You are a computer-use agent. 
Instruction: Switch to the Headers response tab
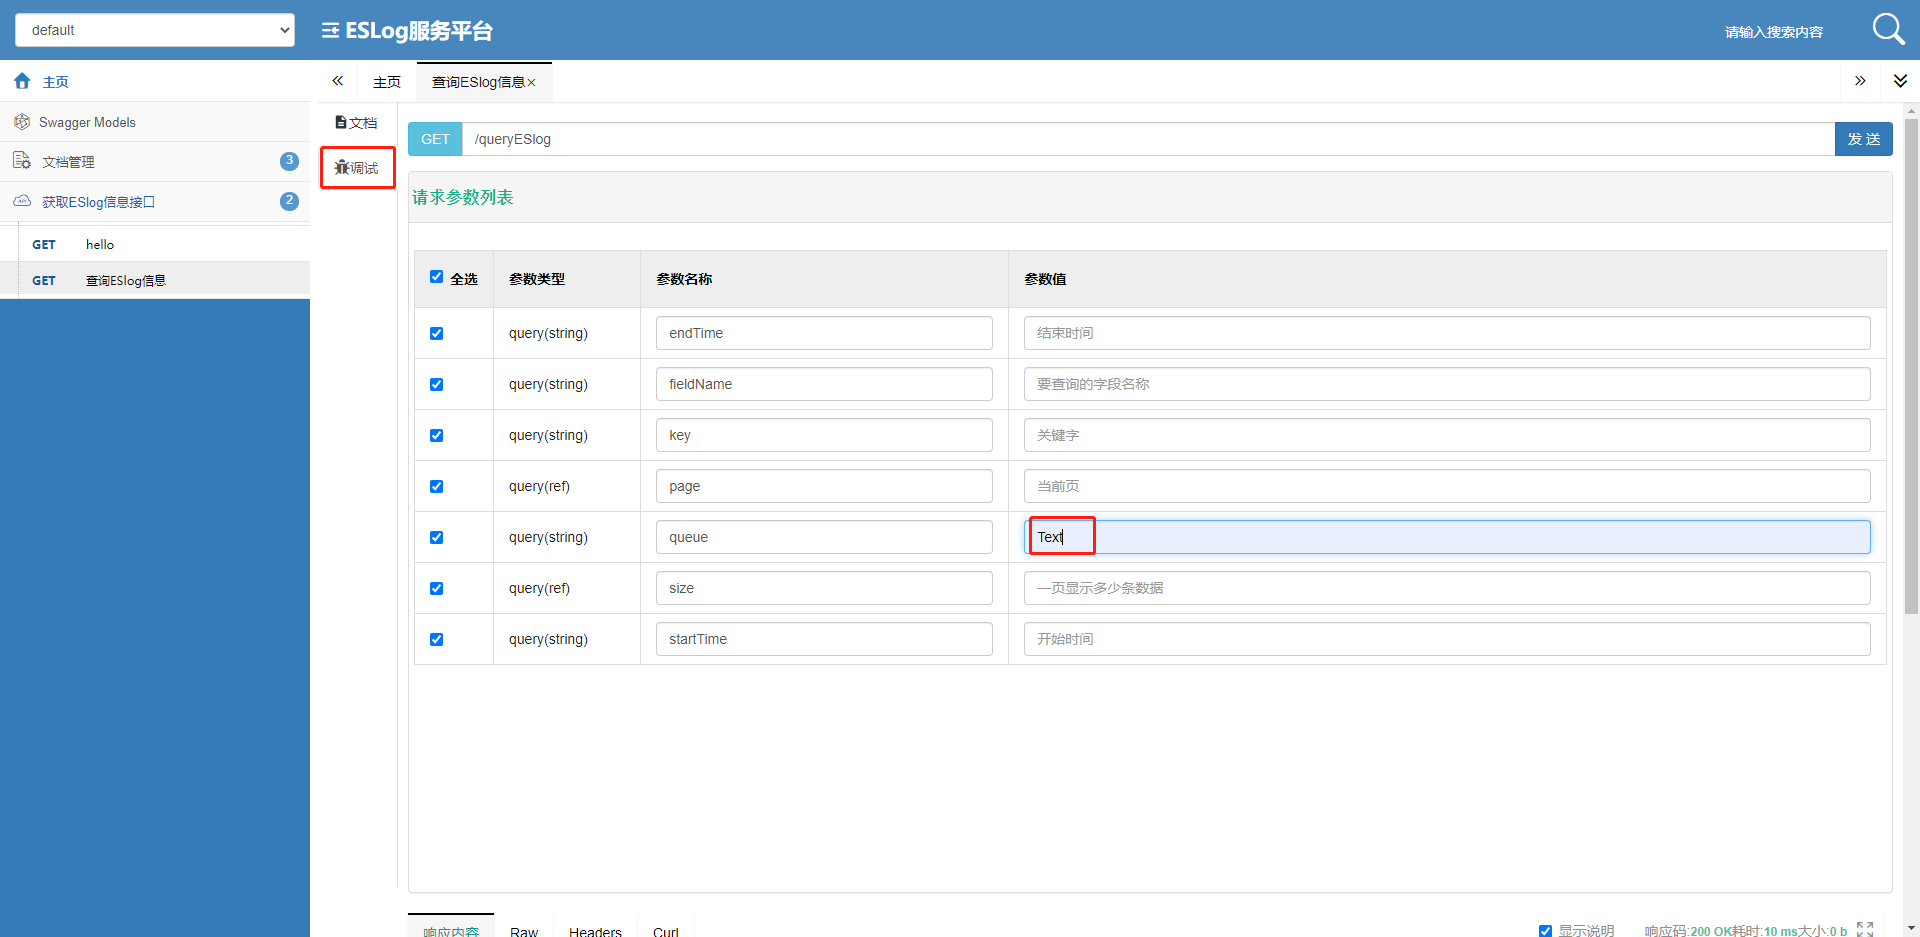point(595,930)
